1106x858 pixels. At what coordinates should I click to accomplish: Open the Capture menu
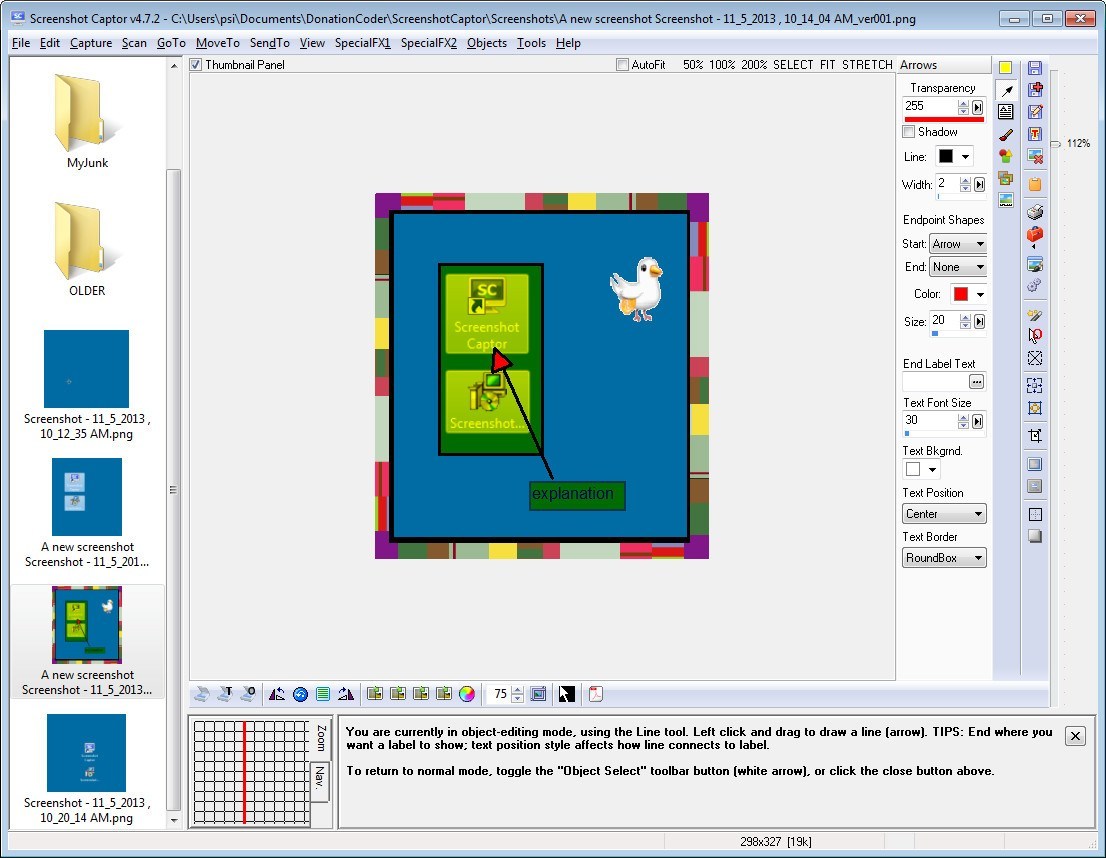[91, 43]
